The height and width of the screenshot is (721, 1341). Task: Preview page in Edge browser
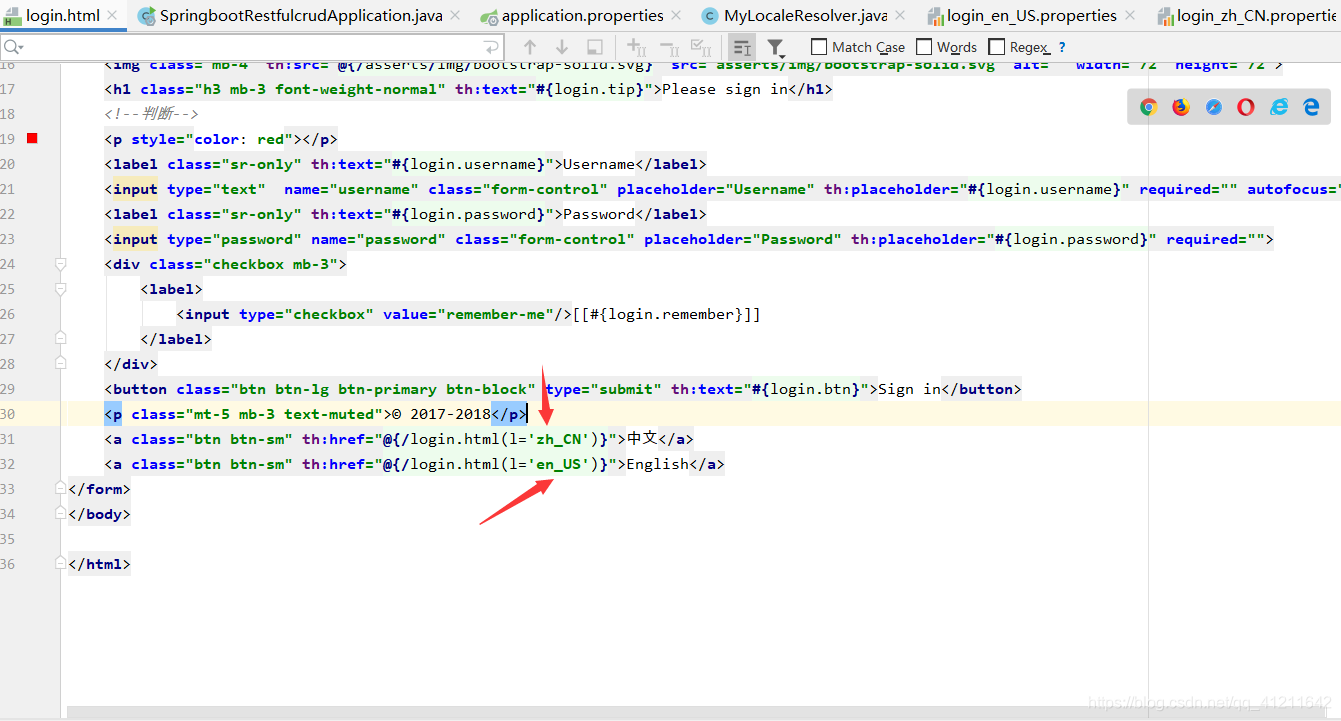pyautogui.click(x=1311, y=107)
